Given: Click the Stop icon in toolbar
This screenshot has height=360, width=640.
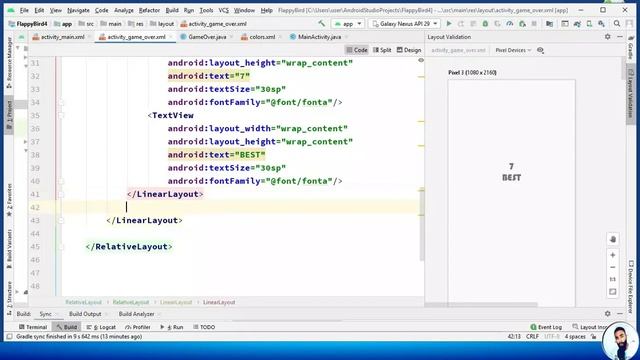Looking at the screenshot, I should click(534, 24).
